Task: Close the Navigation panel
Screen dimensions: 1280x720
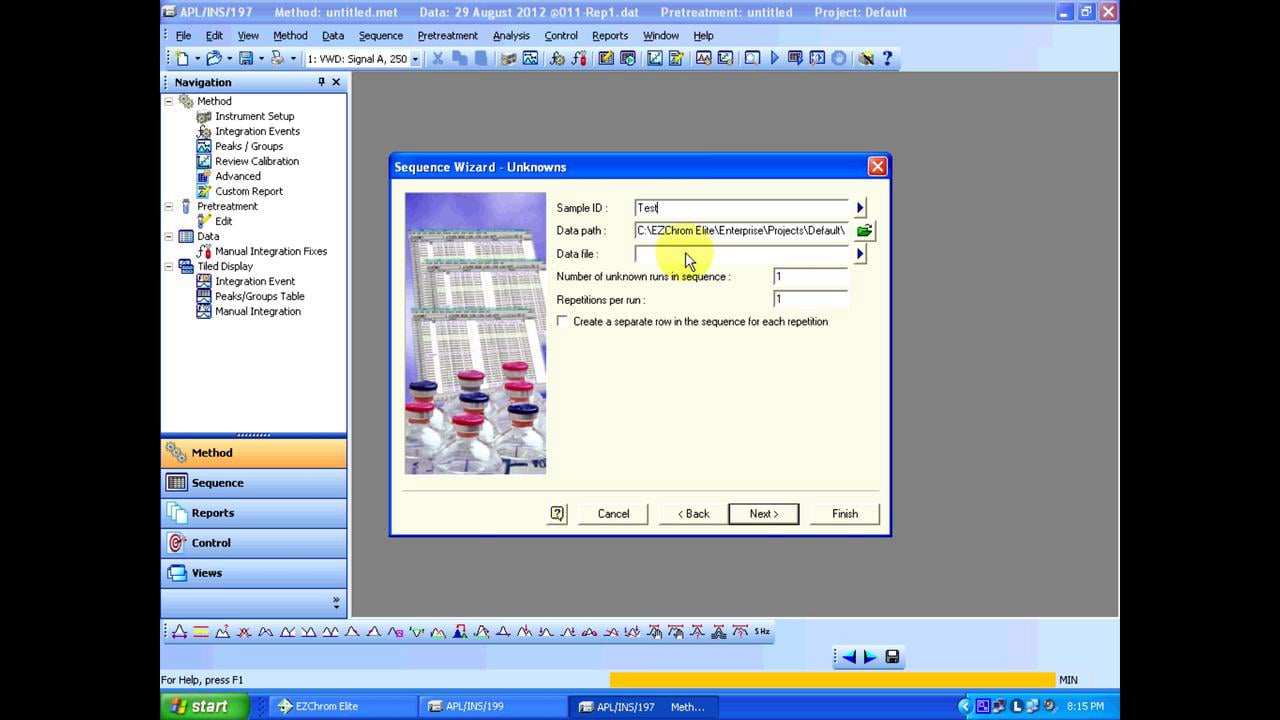Action: click(x=336, y=82)
